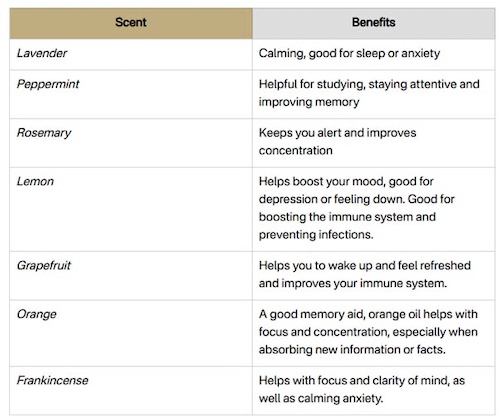Click the 'Helps boost your mood' benefit text
The height and width of the screenshot is (416, 500).
click(x=322, y=181)
